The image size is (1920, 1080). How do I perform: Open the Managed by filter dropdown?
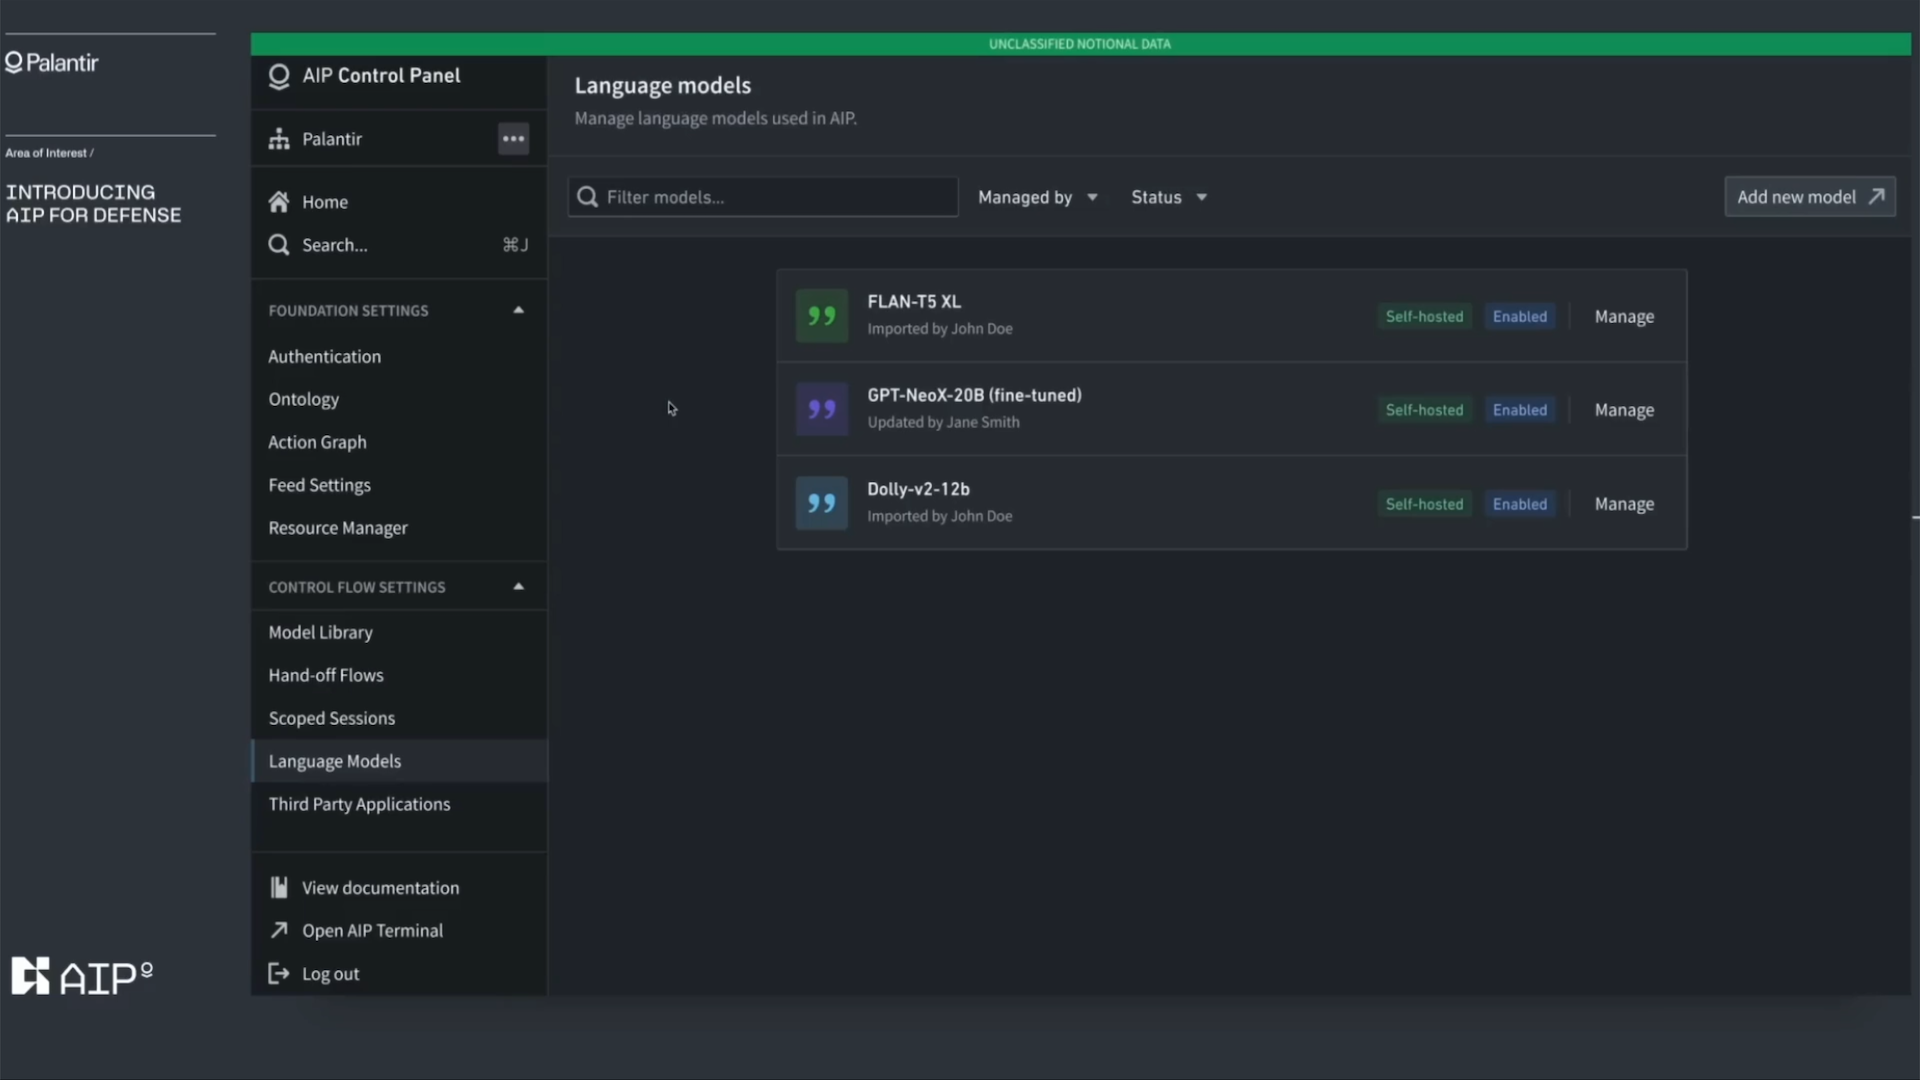tap(1037, 197)
